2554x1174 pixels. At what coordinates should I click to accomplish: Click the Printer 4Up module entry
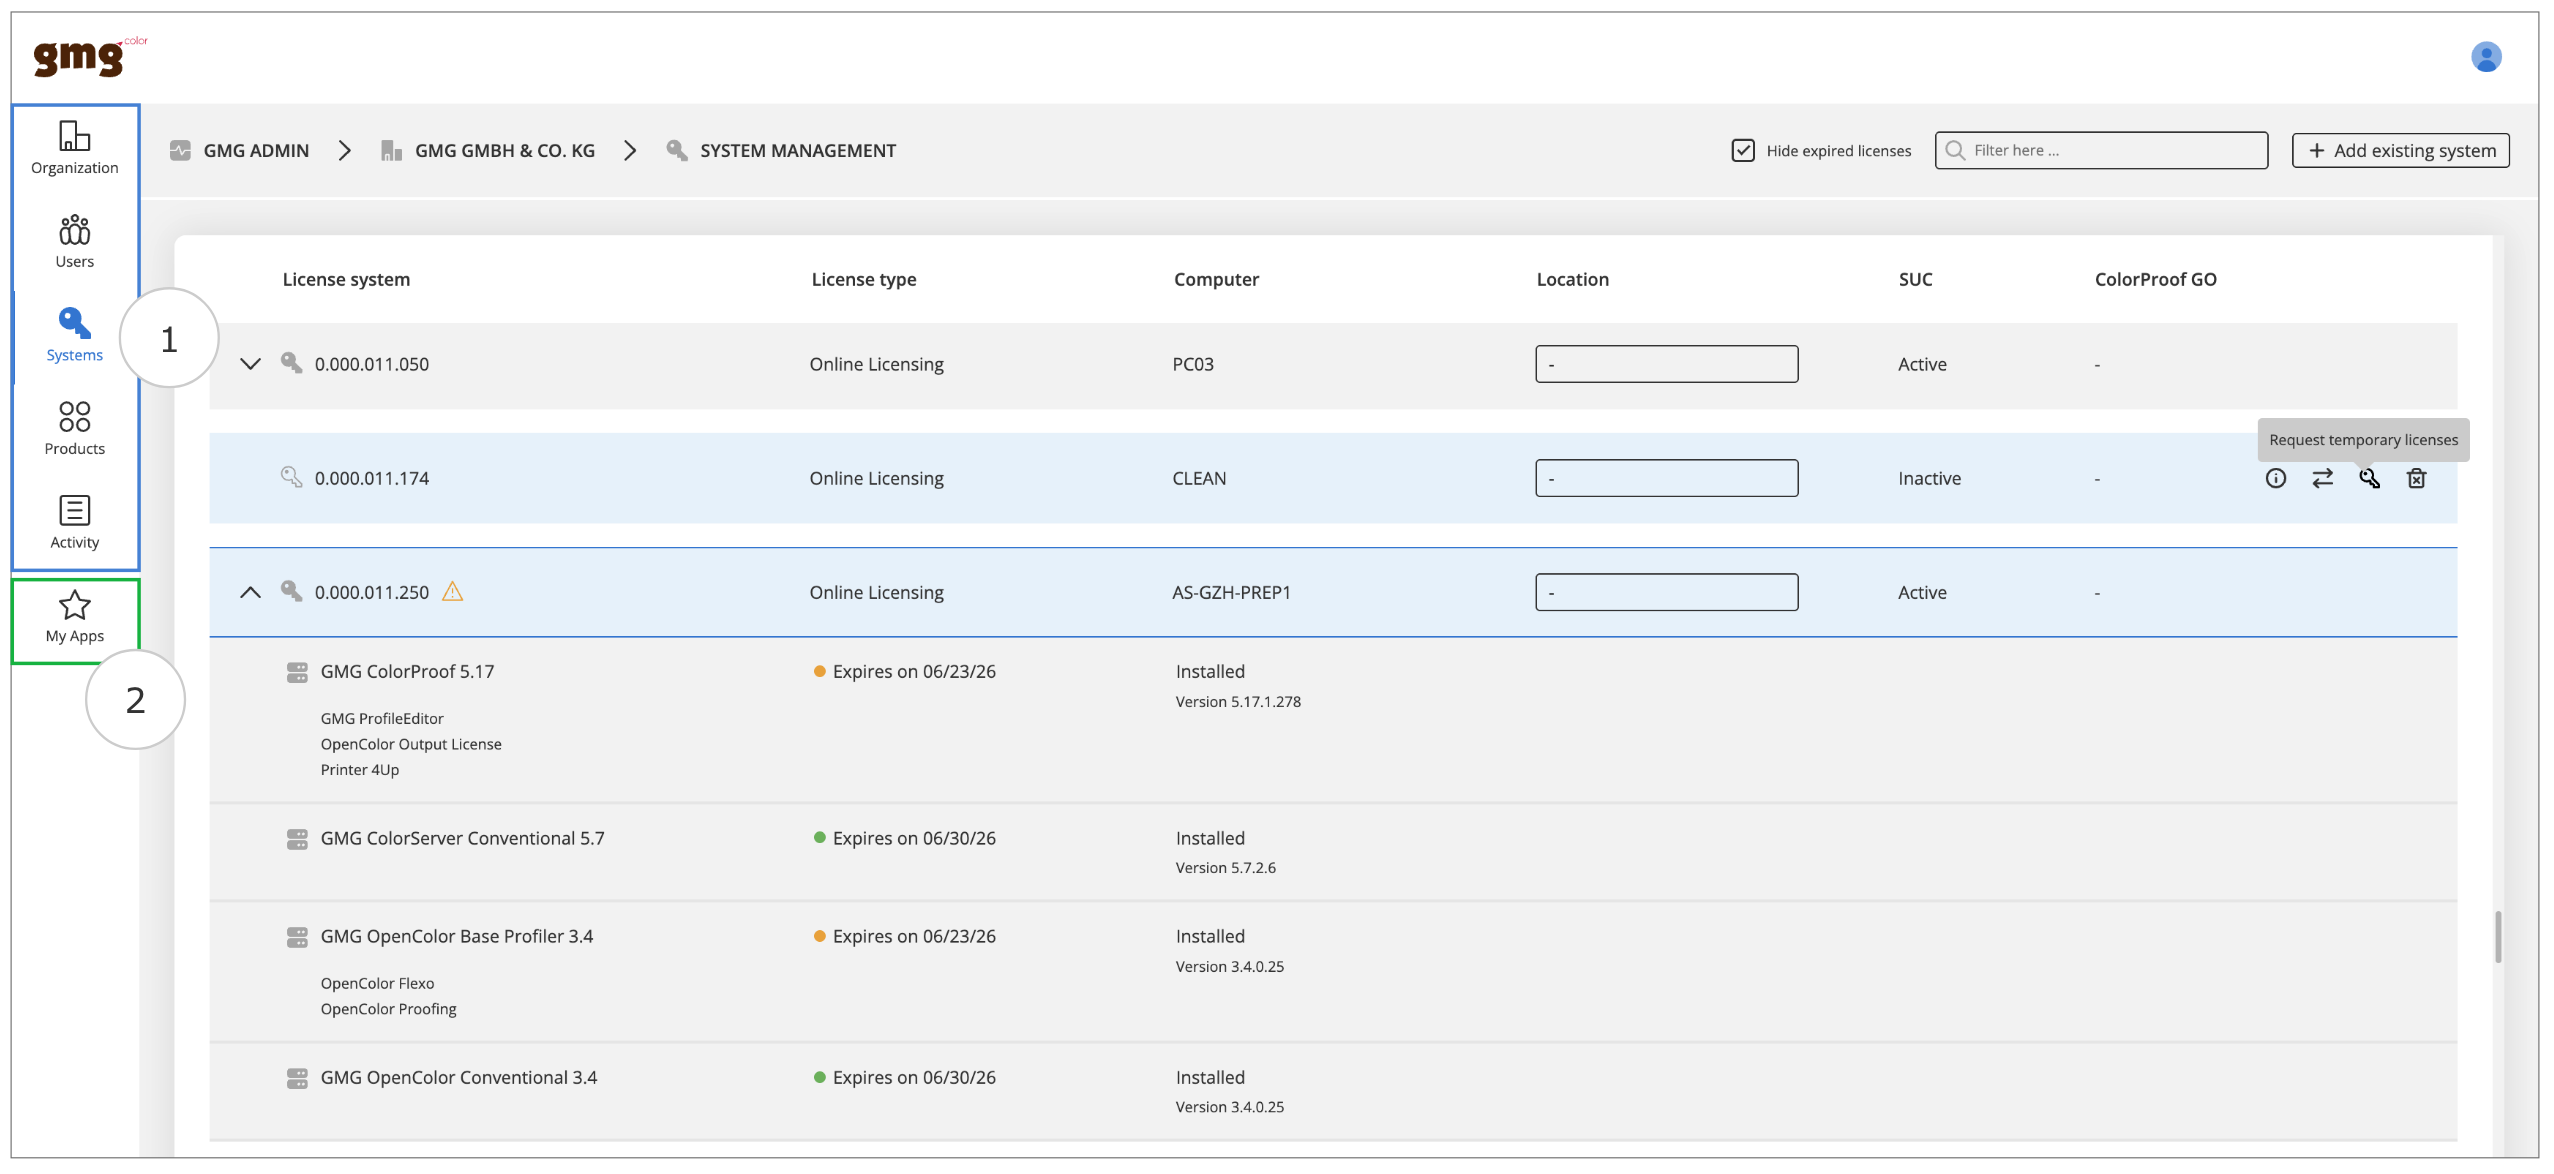click(359, 770)
